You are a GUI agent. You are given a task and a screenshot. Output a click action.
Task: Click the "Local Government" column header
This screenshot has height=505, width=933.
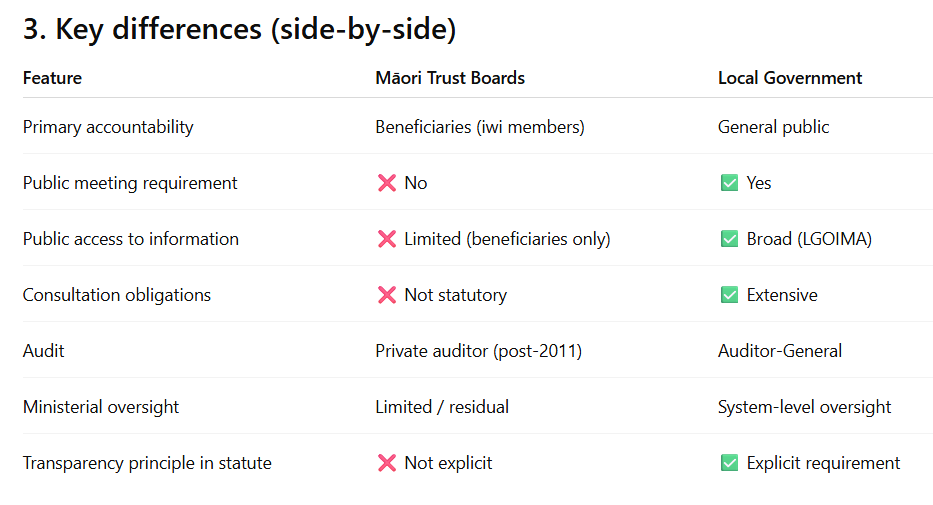789,78
